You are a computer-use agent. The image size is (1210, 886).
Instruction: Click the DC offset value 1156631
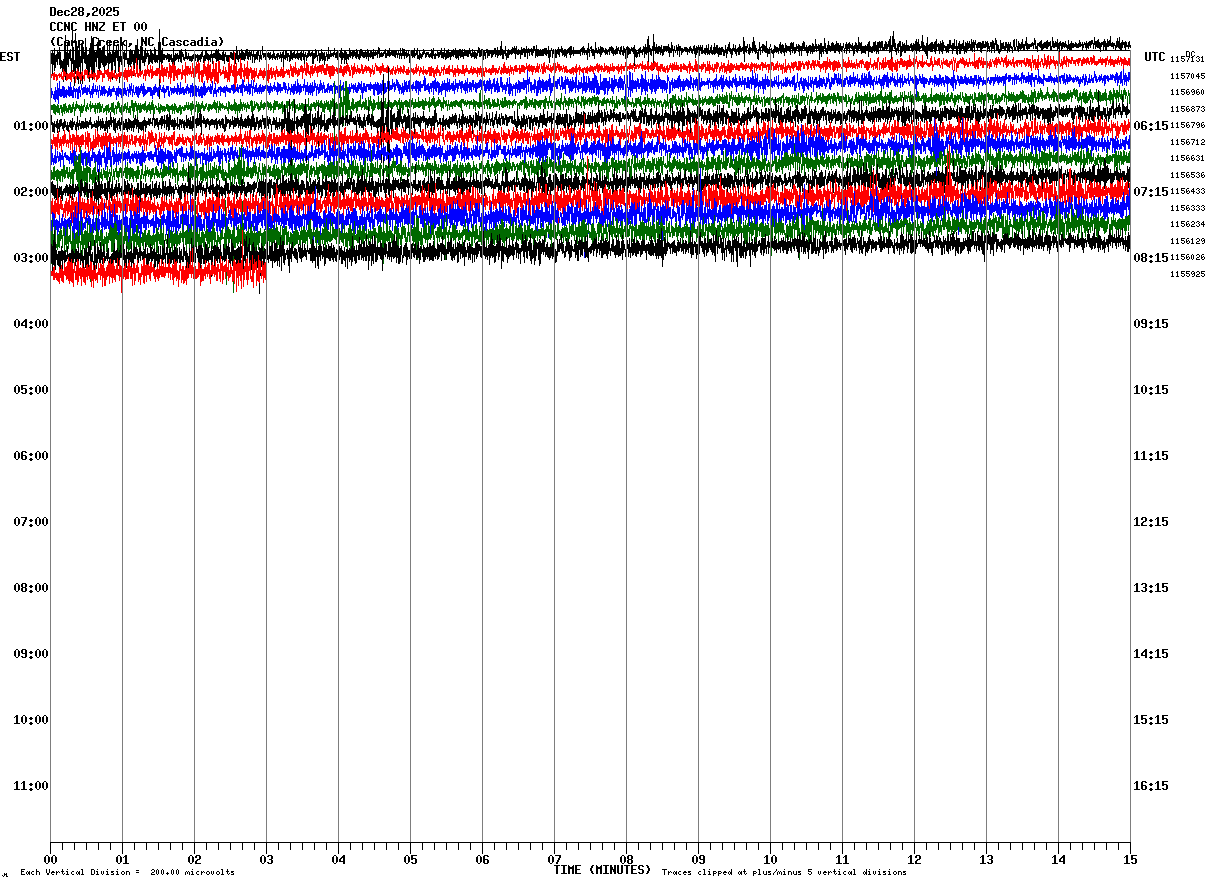click(1187, 159)
